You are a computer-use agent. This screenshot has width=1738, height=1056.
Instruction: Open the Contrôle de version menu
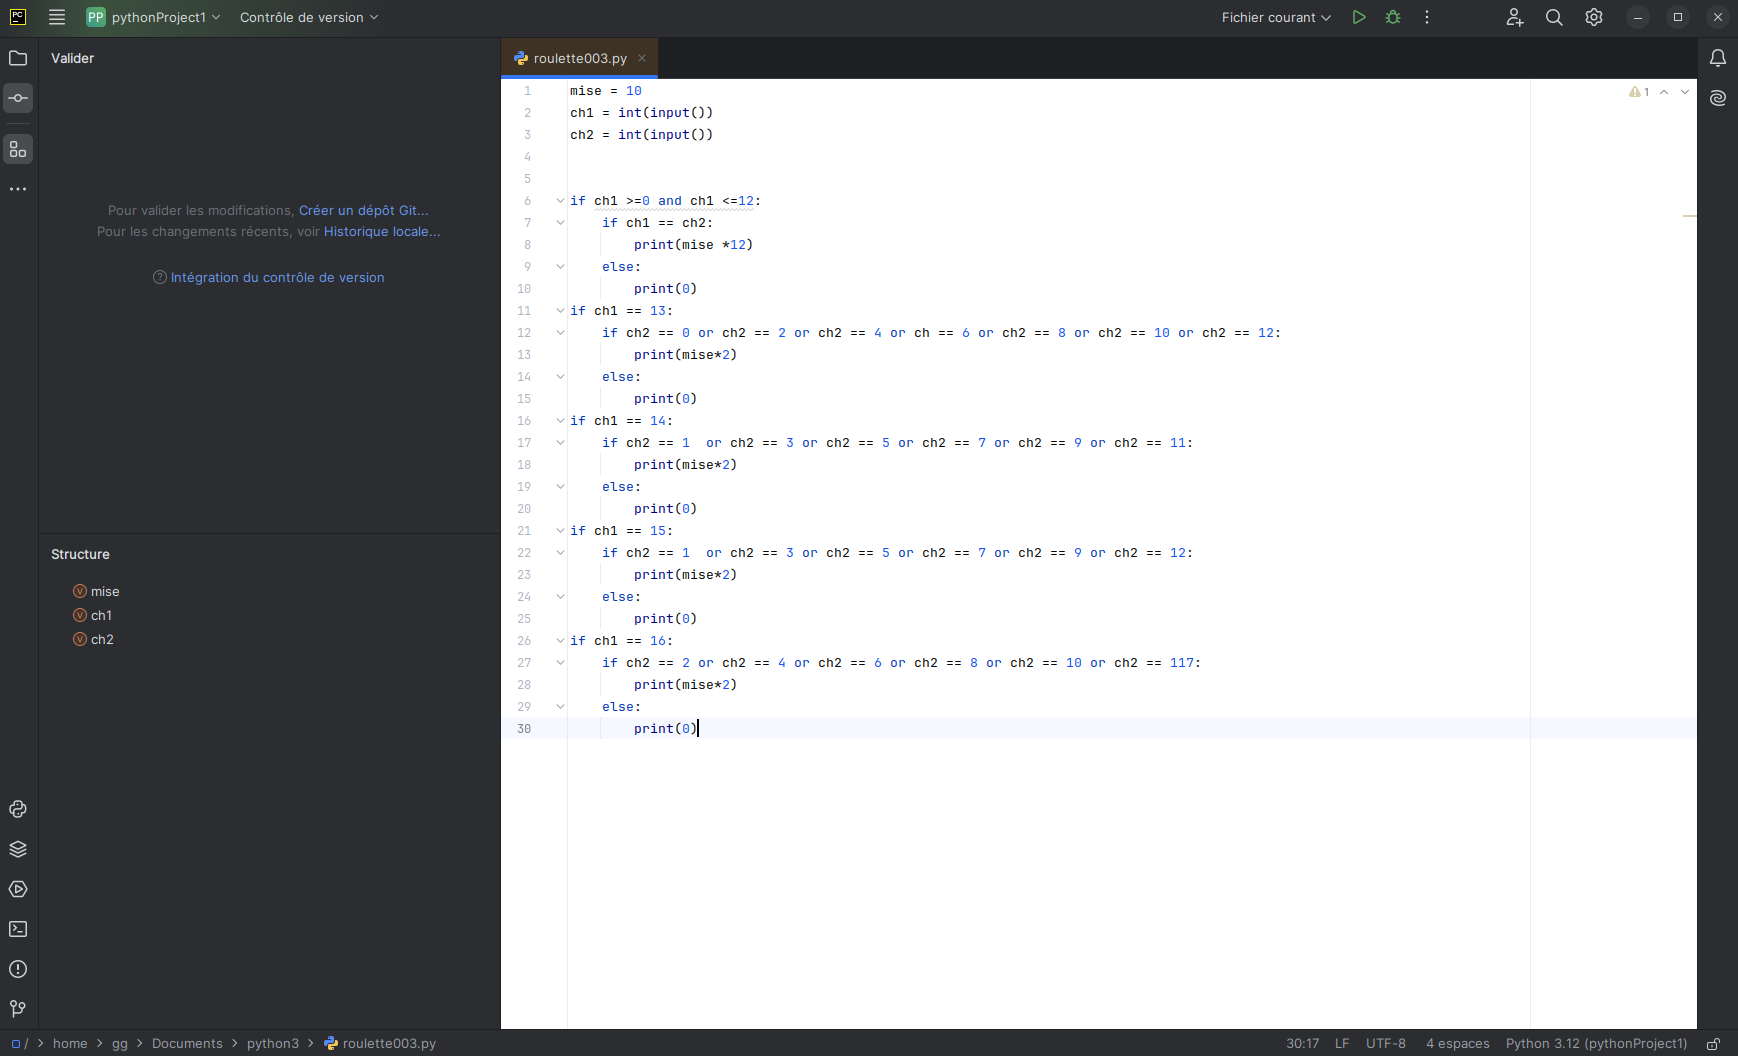coord(309,17)
